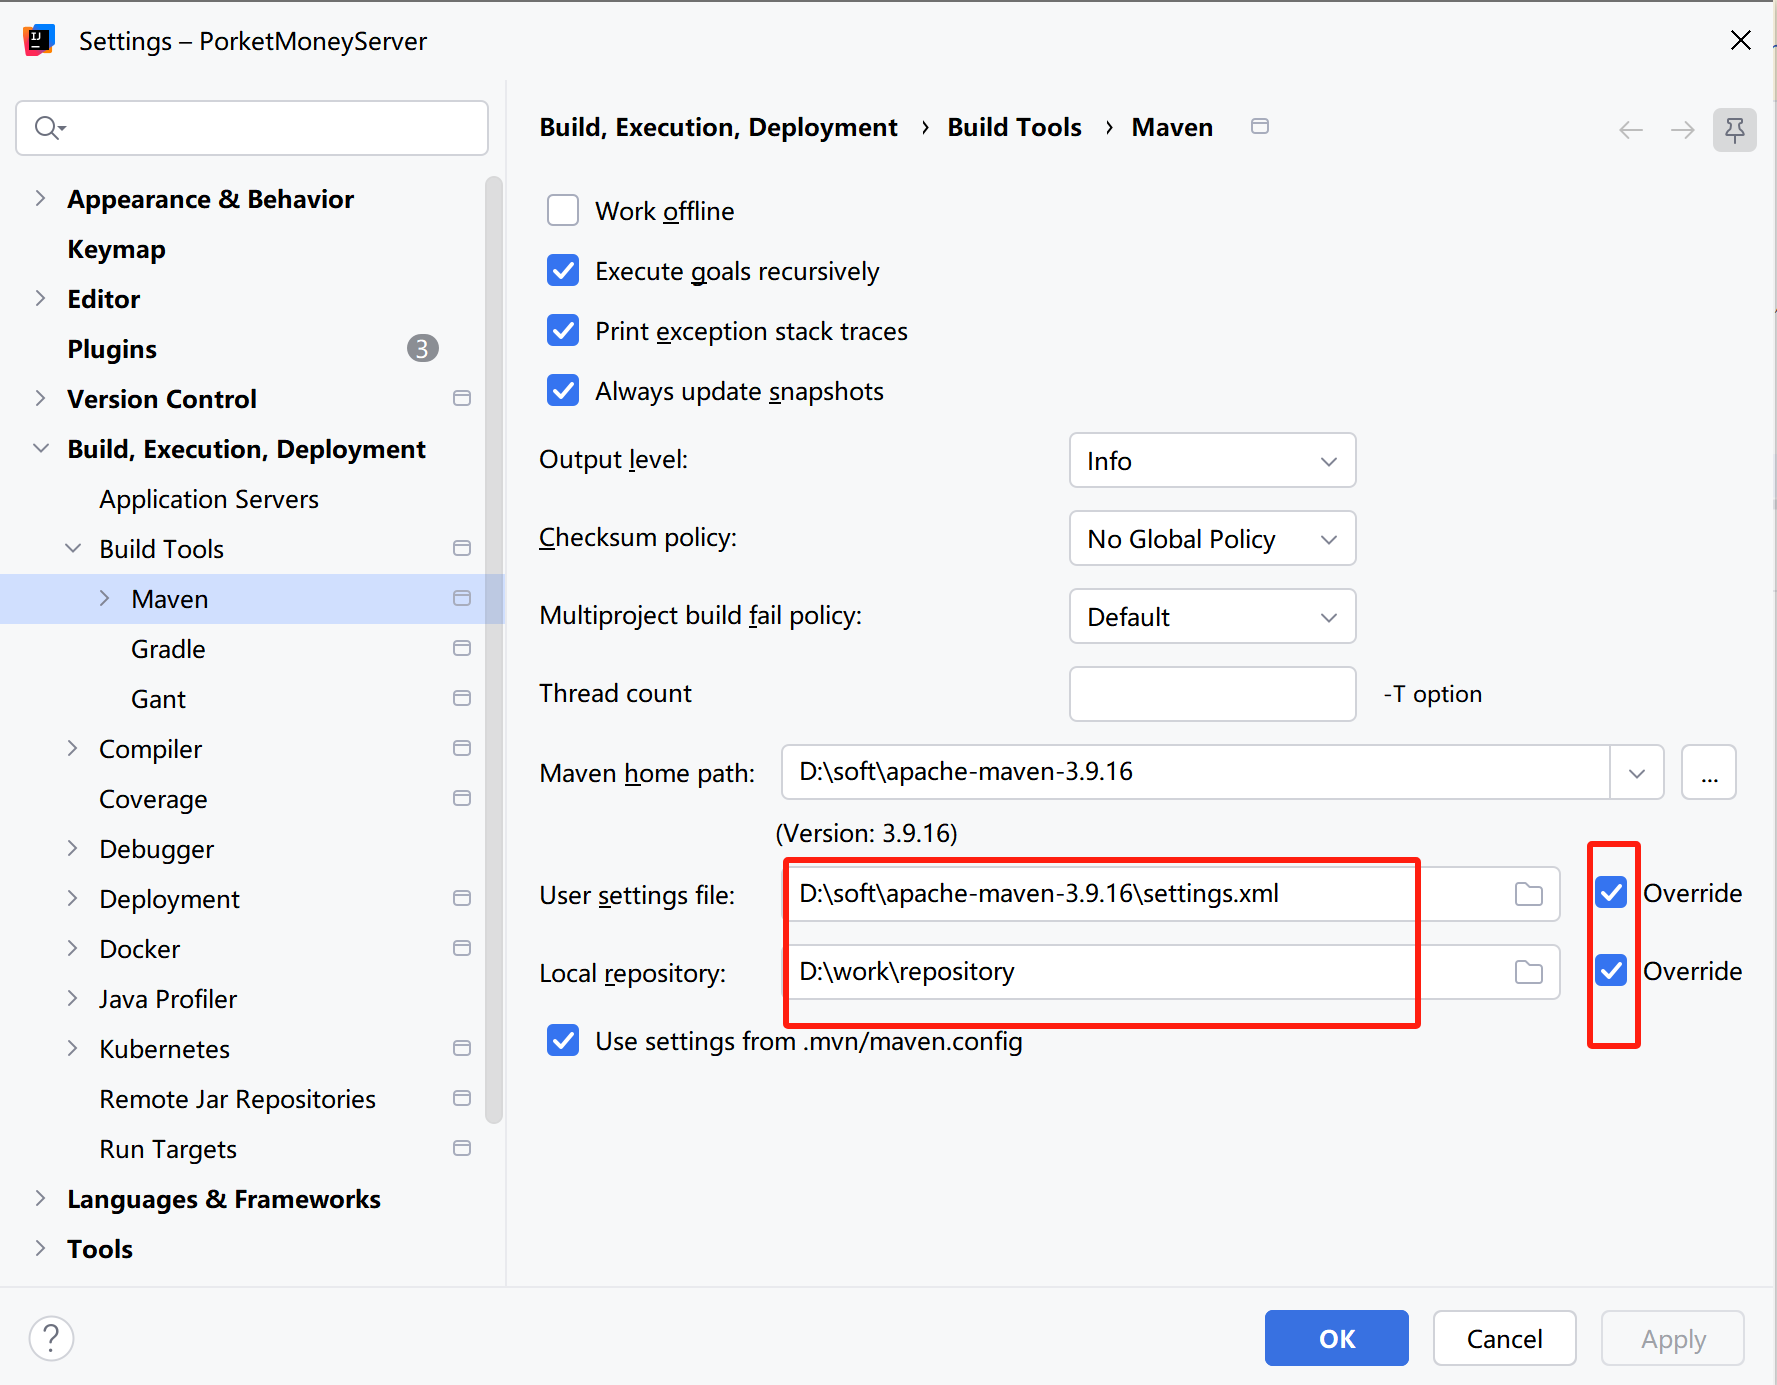Close the Settings dialog window
Viewport: 1777px width, 1385px height.
click(x=1741, y=40)
